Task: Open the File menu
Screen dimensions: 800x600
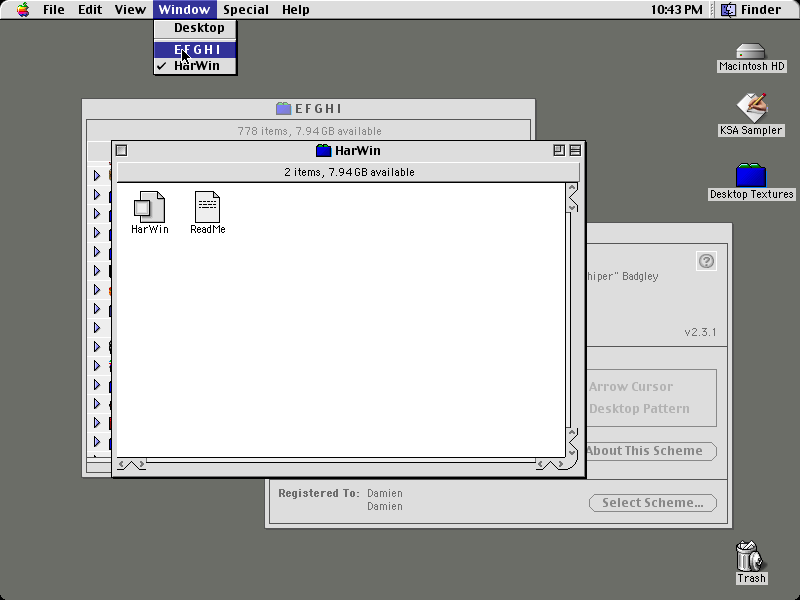Action: [x=54, y=10]
